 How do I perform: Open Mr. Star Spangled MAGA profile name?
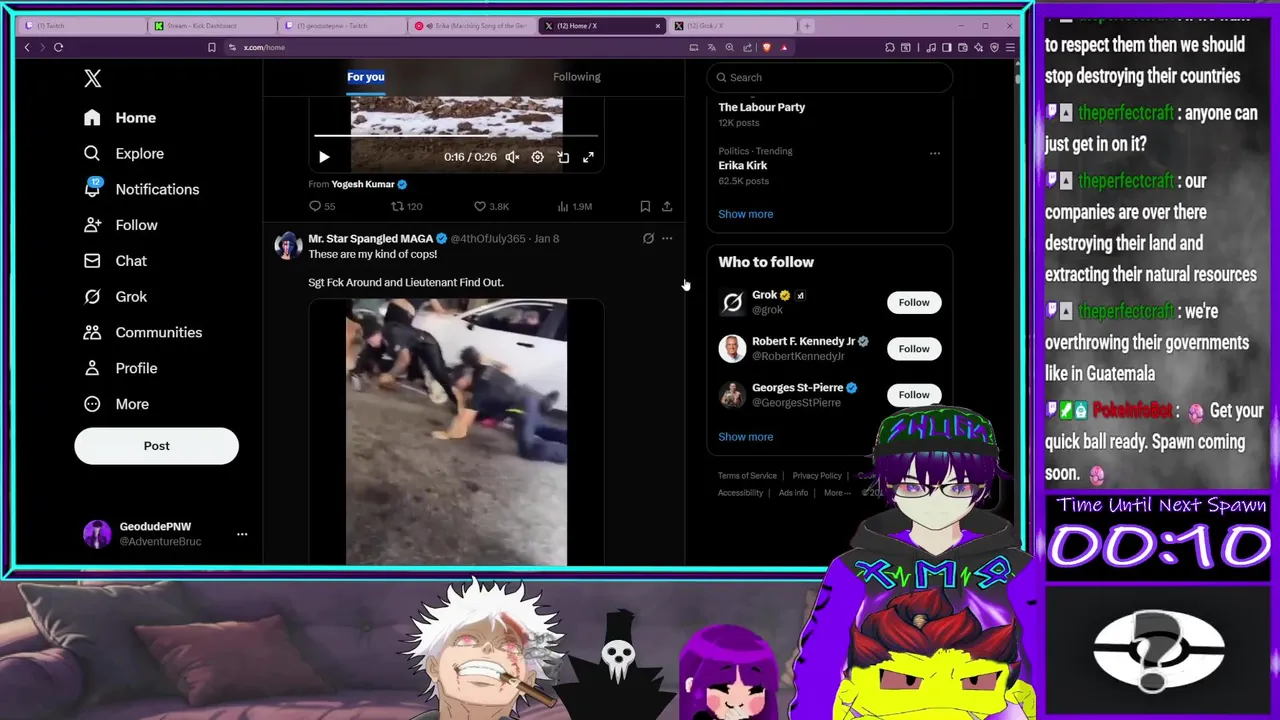point(370,239)
